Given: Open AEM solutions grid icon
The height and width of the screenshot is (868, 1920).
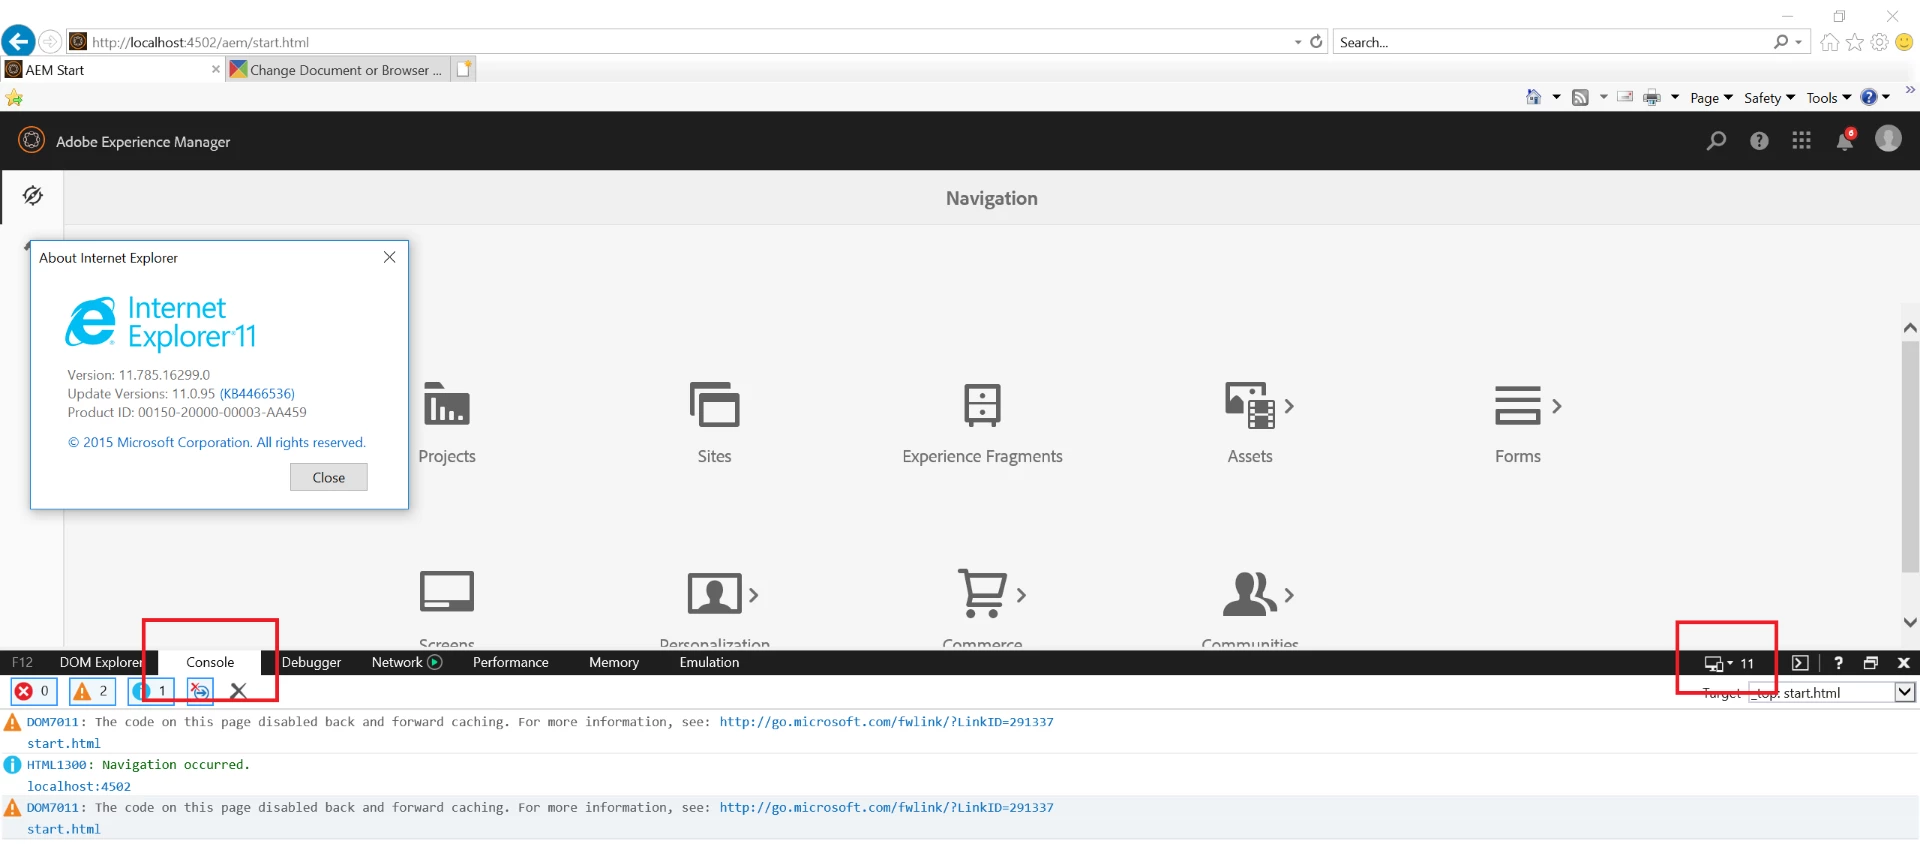Looking at the screenshot, I should click(1802, 141).
